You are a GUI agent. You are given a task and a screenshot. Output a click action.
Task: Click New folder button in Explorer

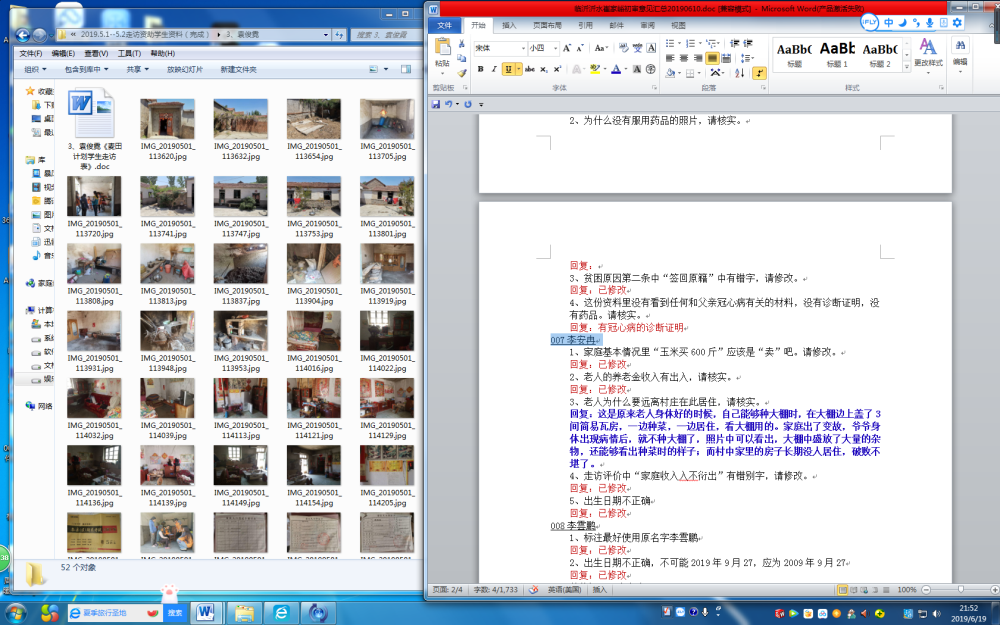pos(239,69)
